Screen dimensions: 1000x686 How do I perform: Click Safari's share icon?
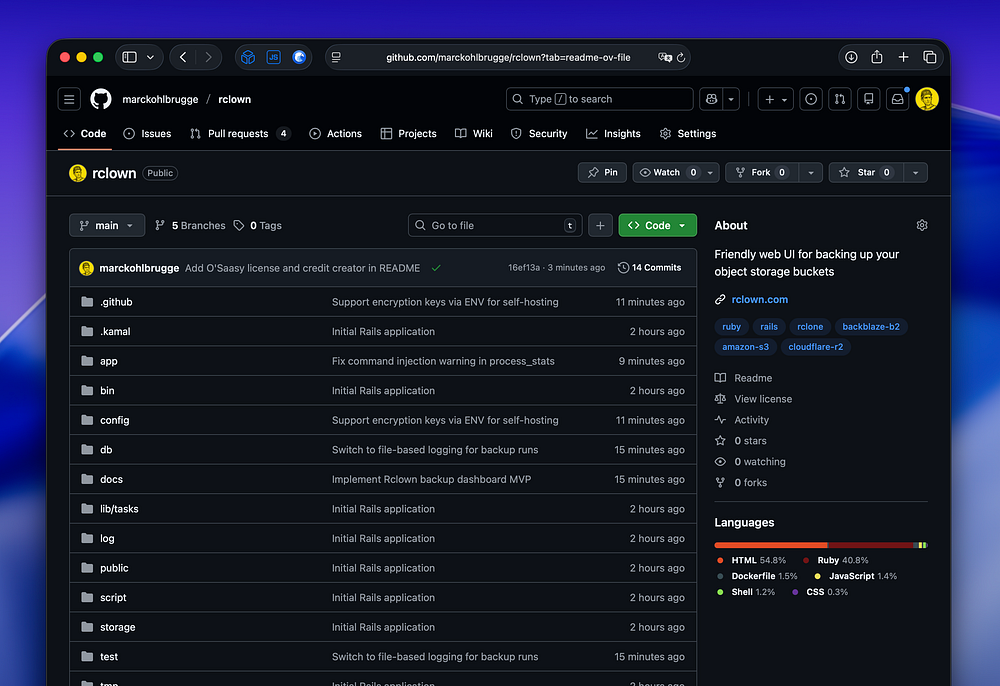point(877,57)
